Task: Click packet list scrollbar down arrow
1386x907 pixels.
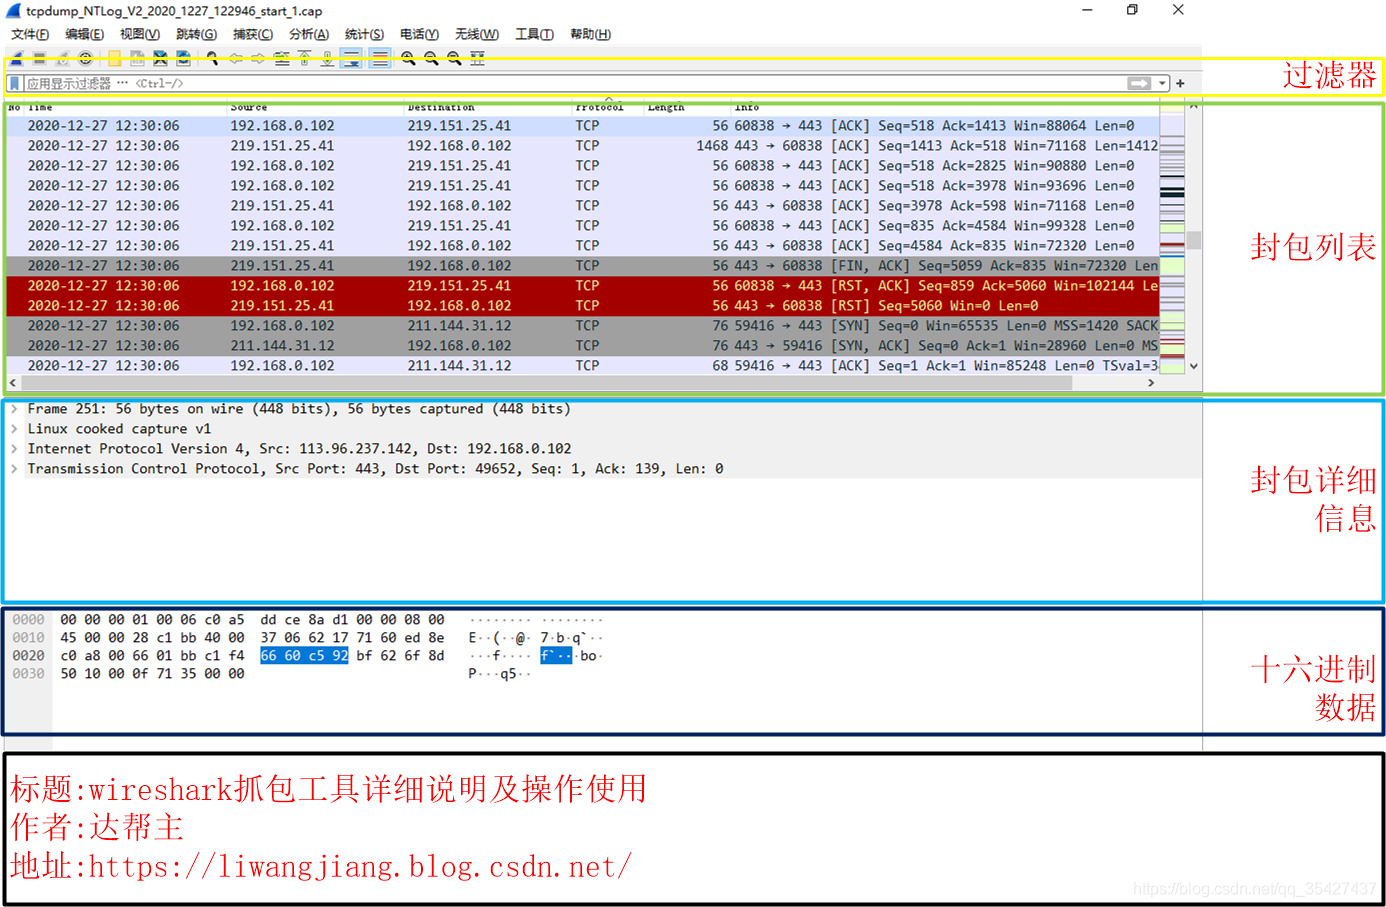Action: 1193,366
